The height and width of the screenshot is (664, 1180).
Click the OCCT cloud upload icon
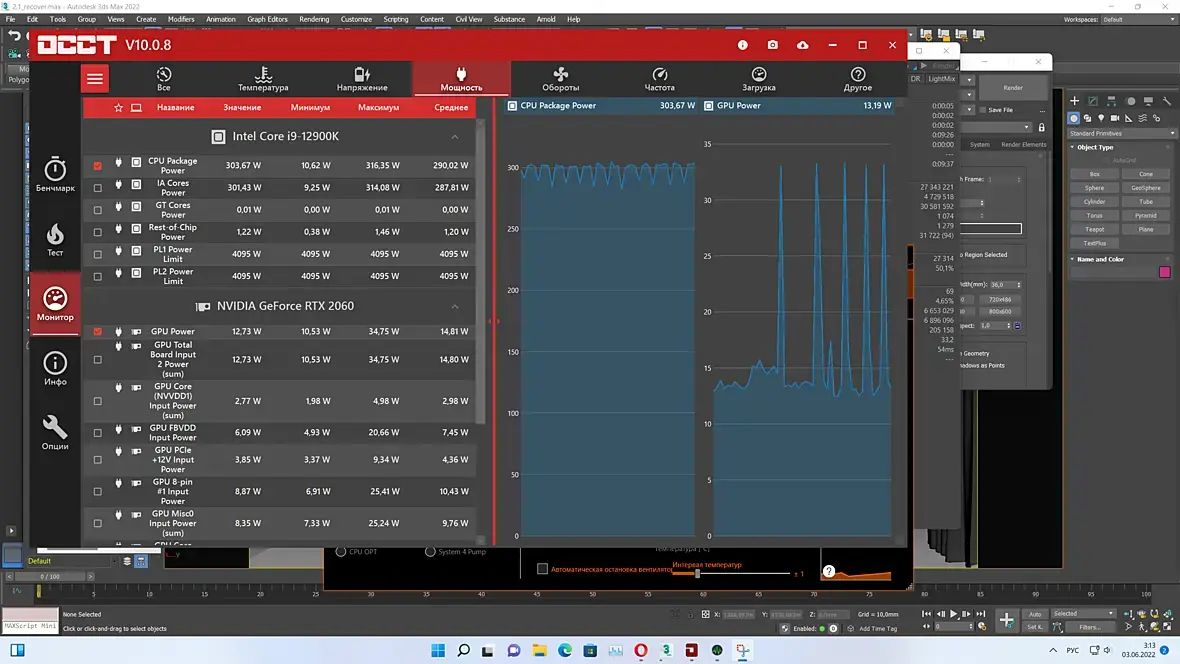click(802, 45)
